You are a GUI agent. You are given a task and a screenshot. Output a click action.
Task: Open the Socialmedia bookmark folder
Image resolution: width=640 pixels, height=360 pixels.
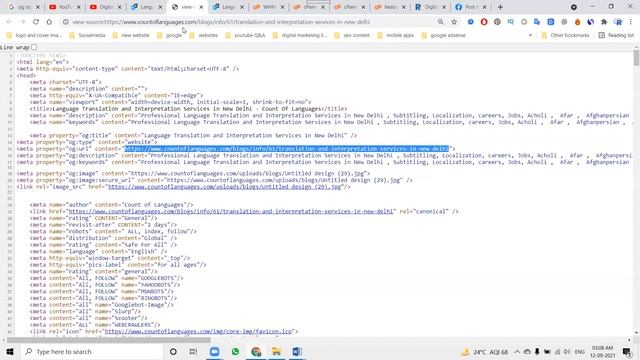[87, 36]
